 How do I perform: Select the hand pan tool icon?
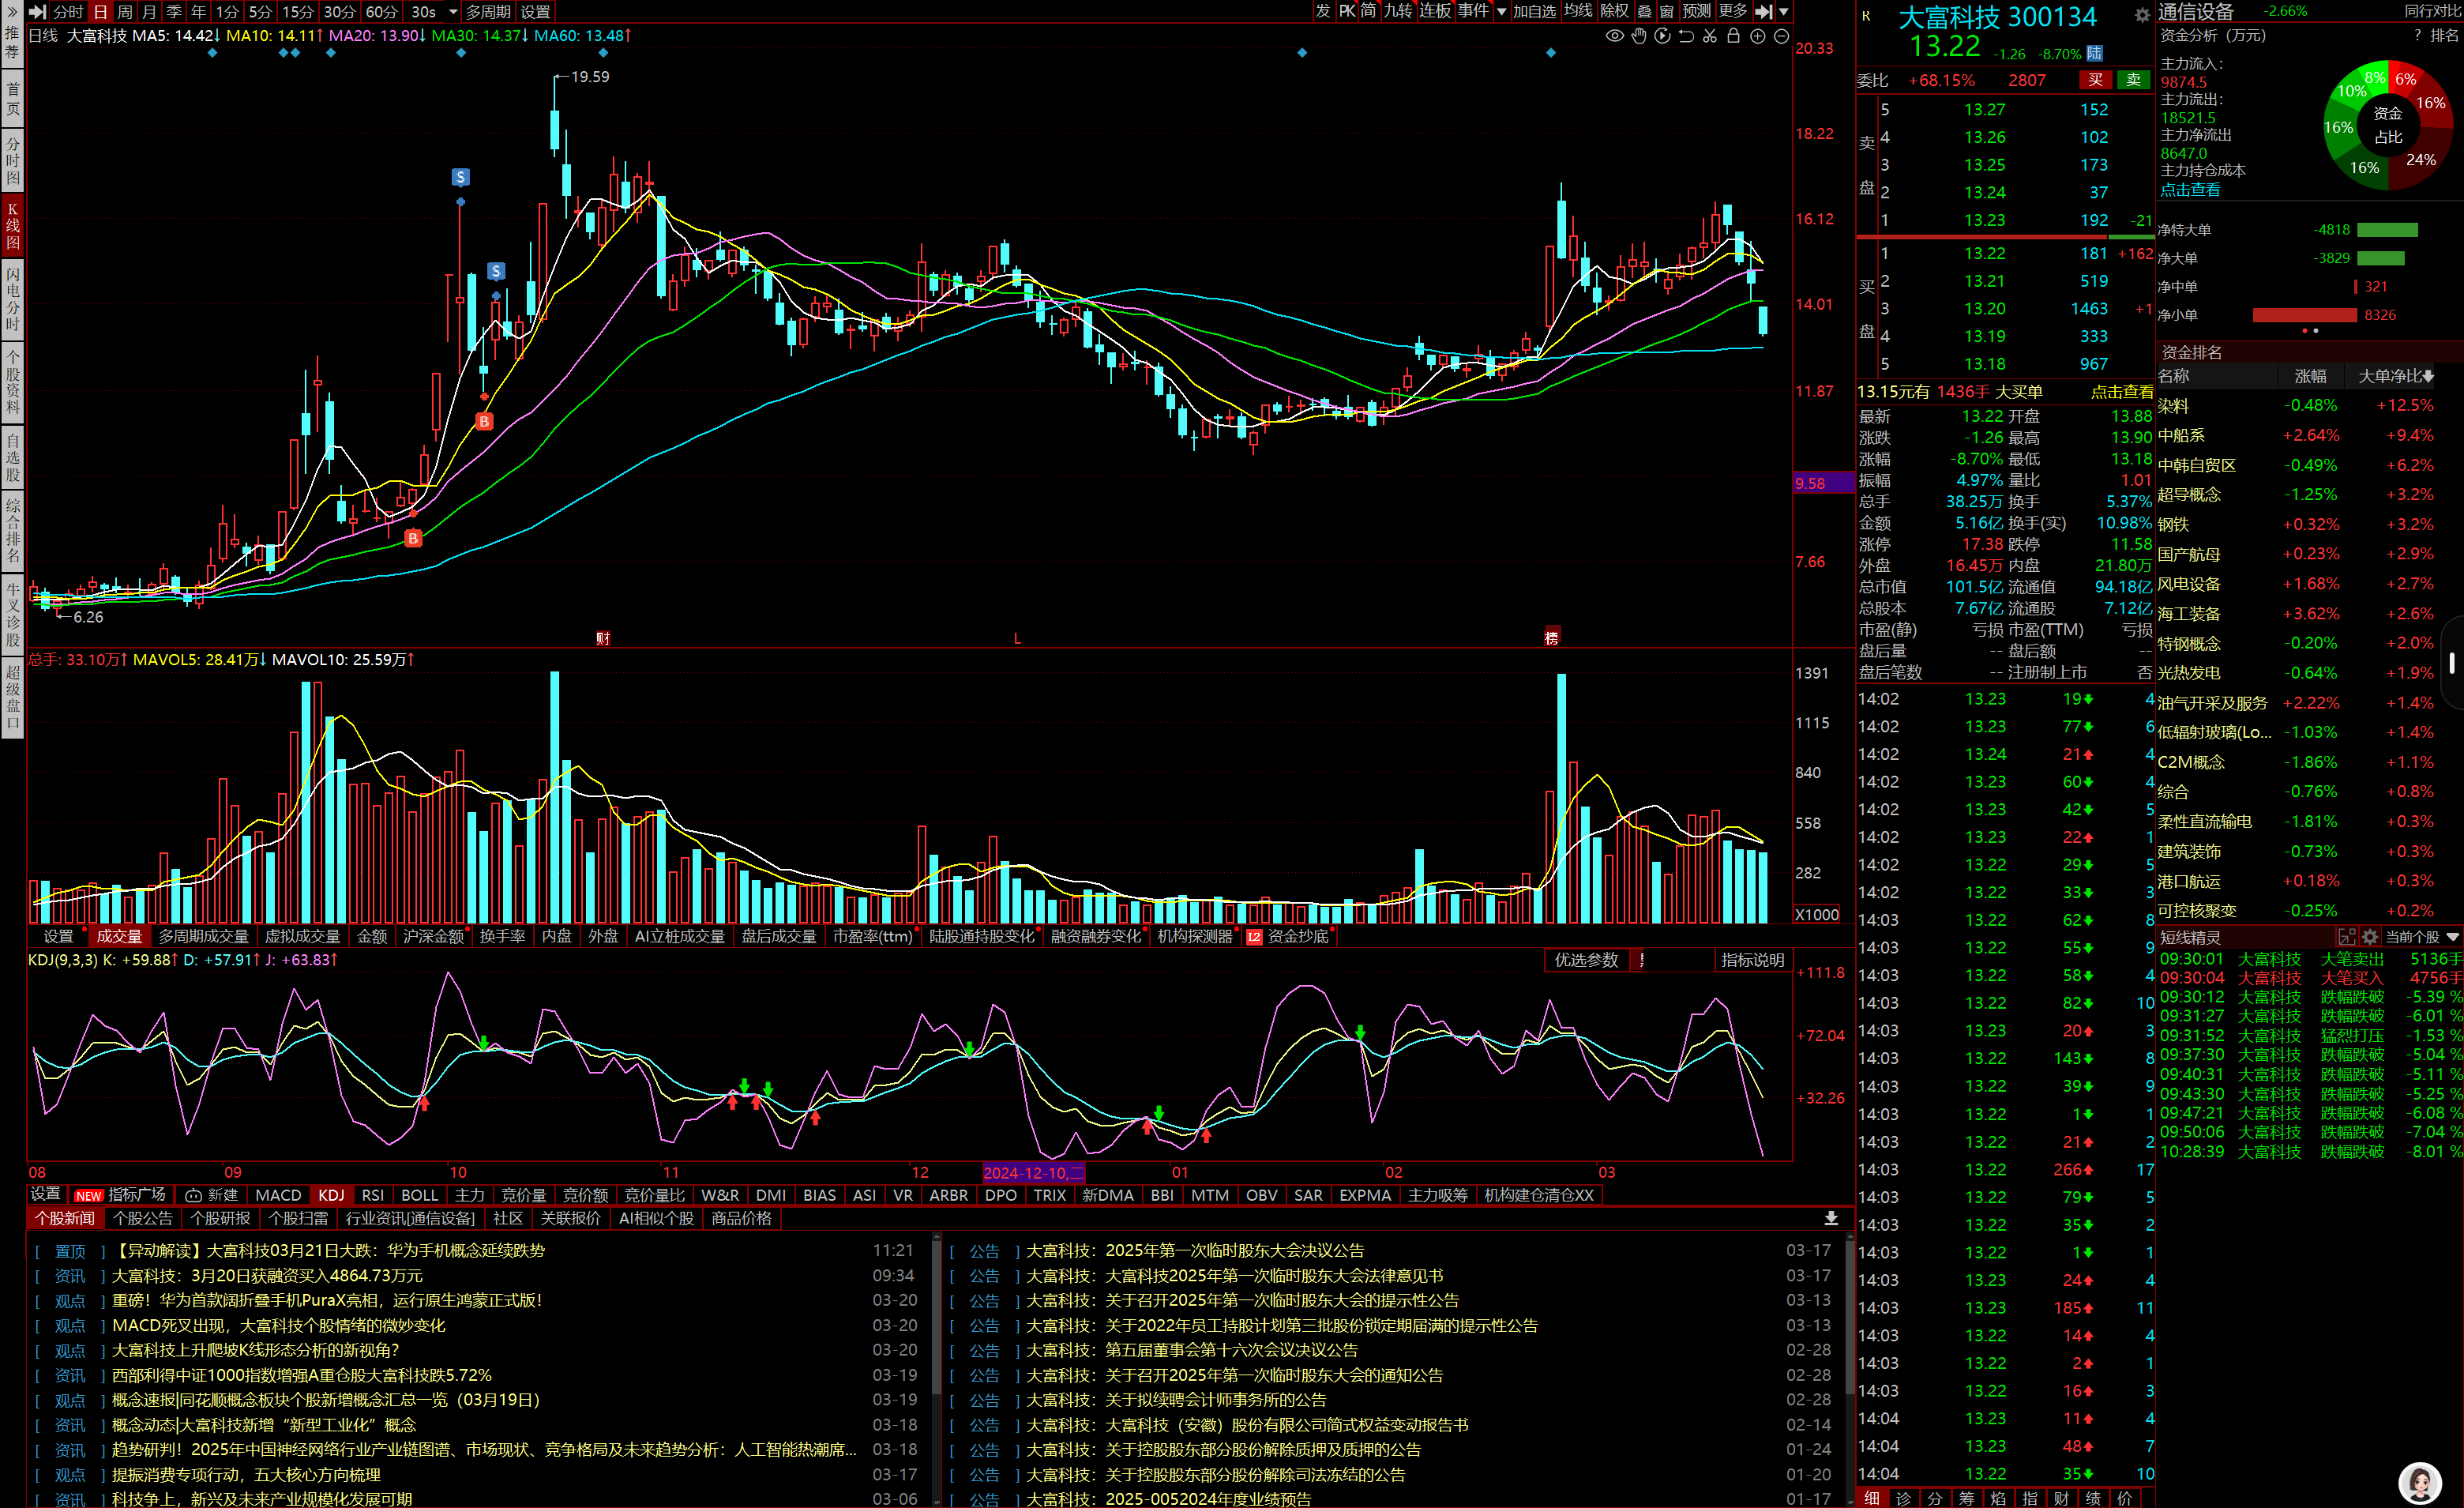pos(1638,36)
